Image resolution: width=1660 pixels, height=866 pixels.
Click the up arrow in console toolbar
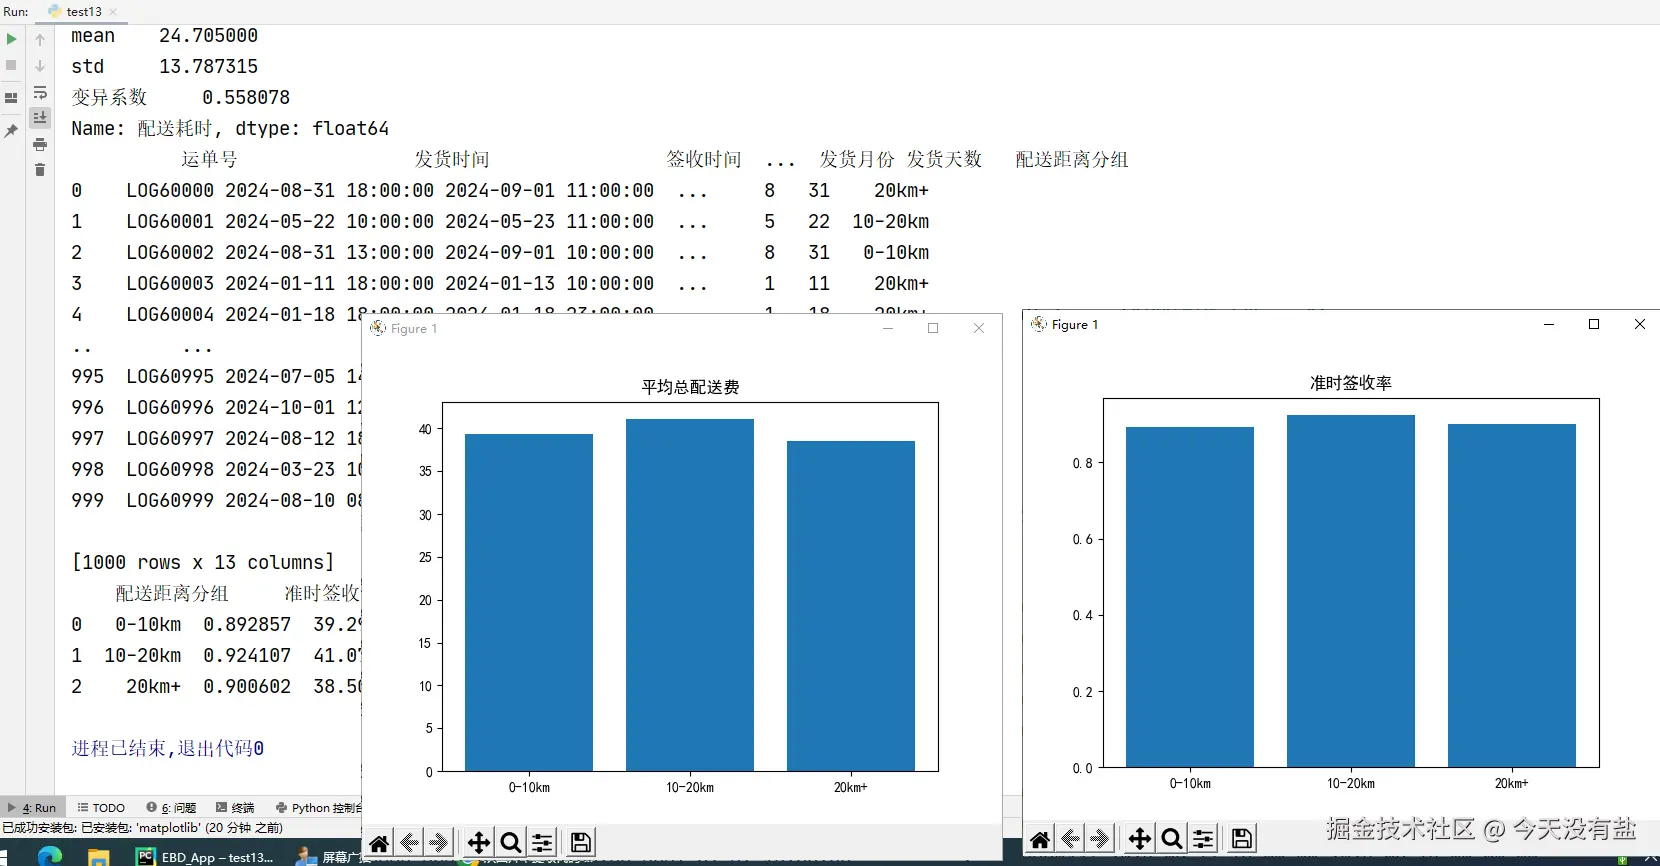tap(40, 39)
